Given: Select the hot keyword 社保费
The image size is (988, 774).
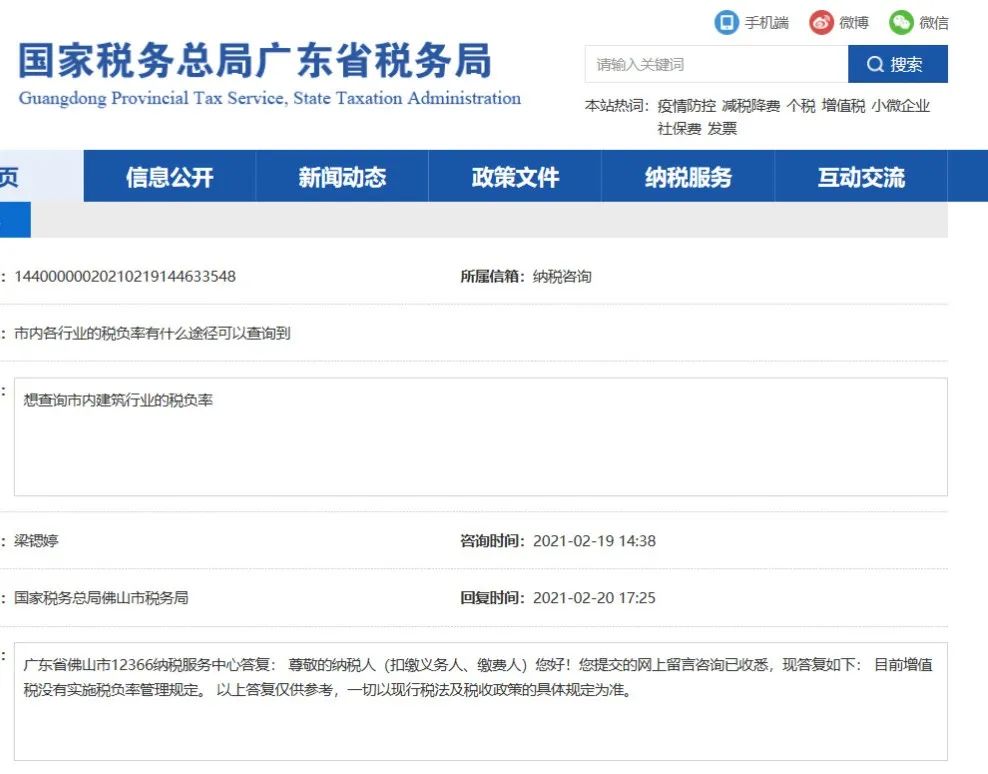Looking at the screenshot, I should (679, 129).
